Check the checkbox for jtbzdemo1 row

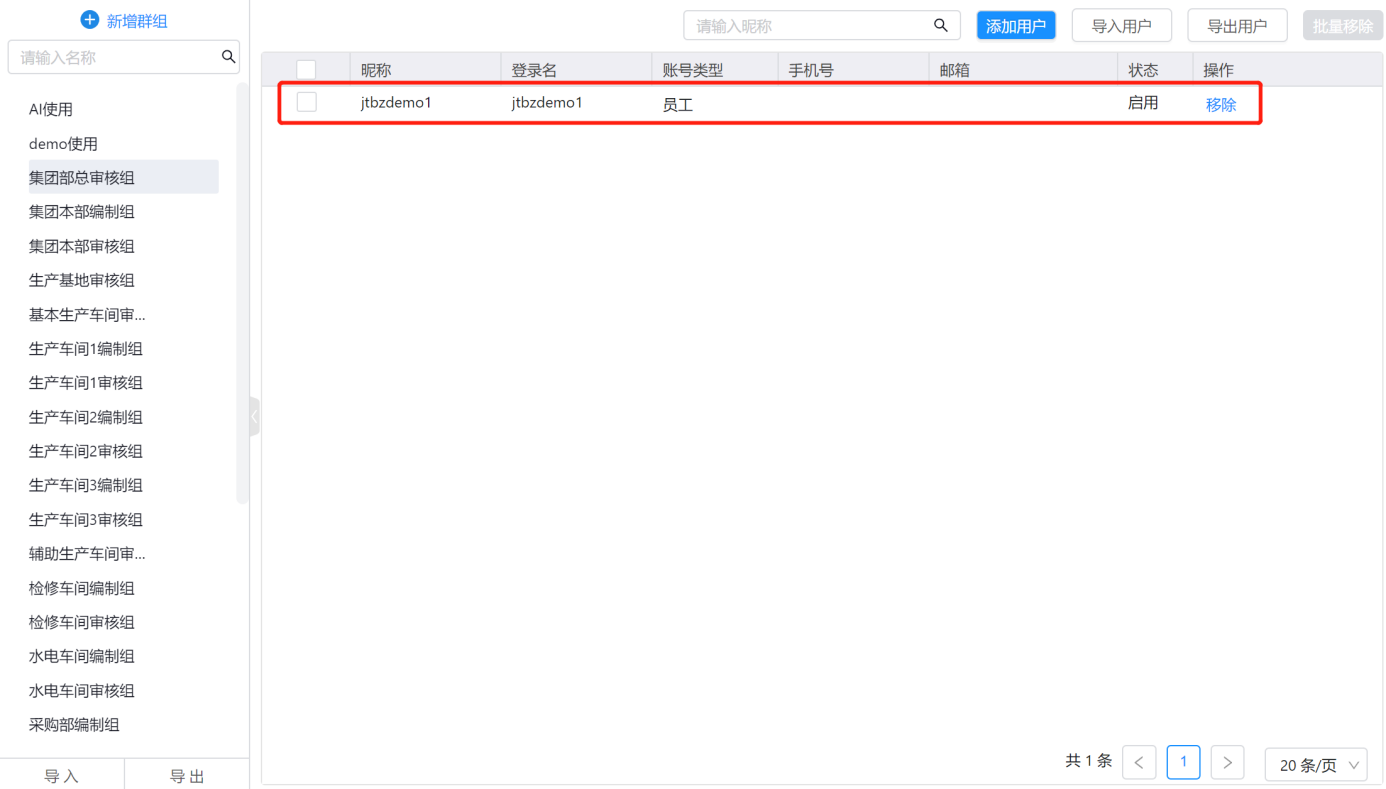306,102
